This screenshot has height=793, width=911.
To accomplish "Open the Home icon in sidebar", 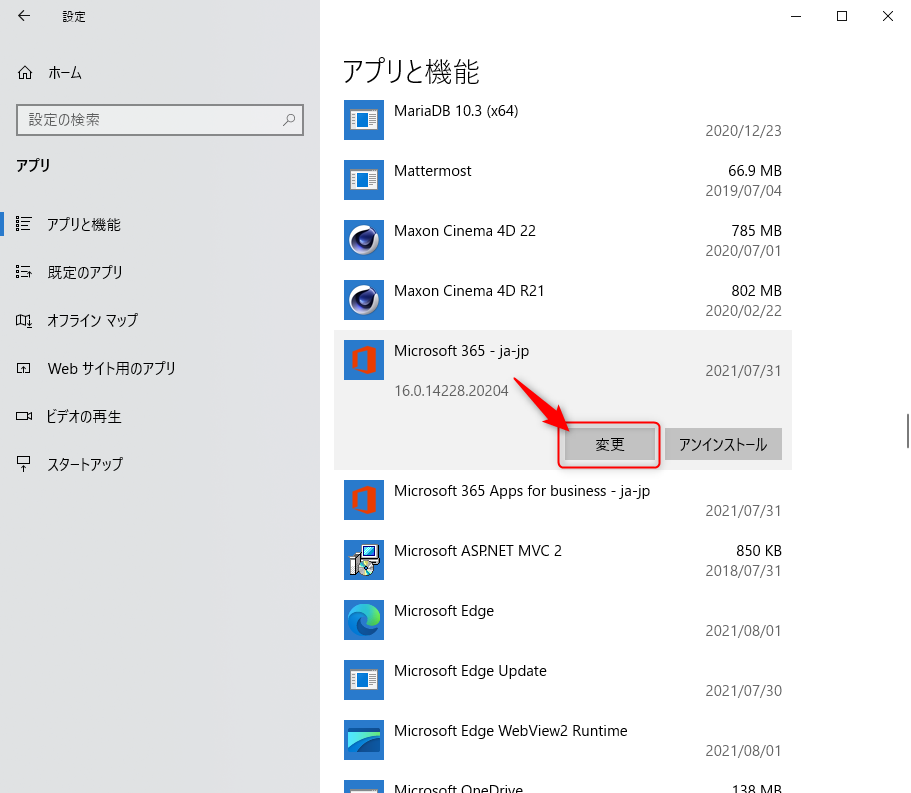I will click(25, 73).
